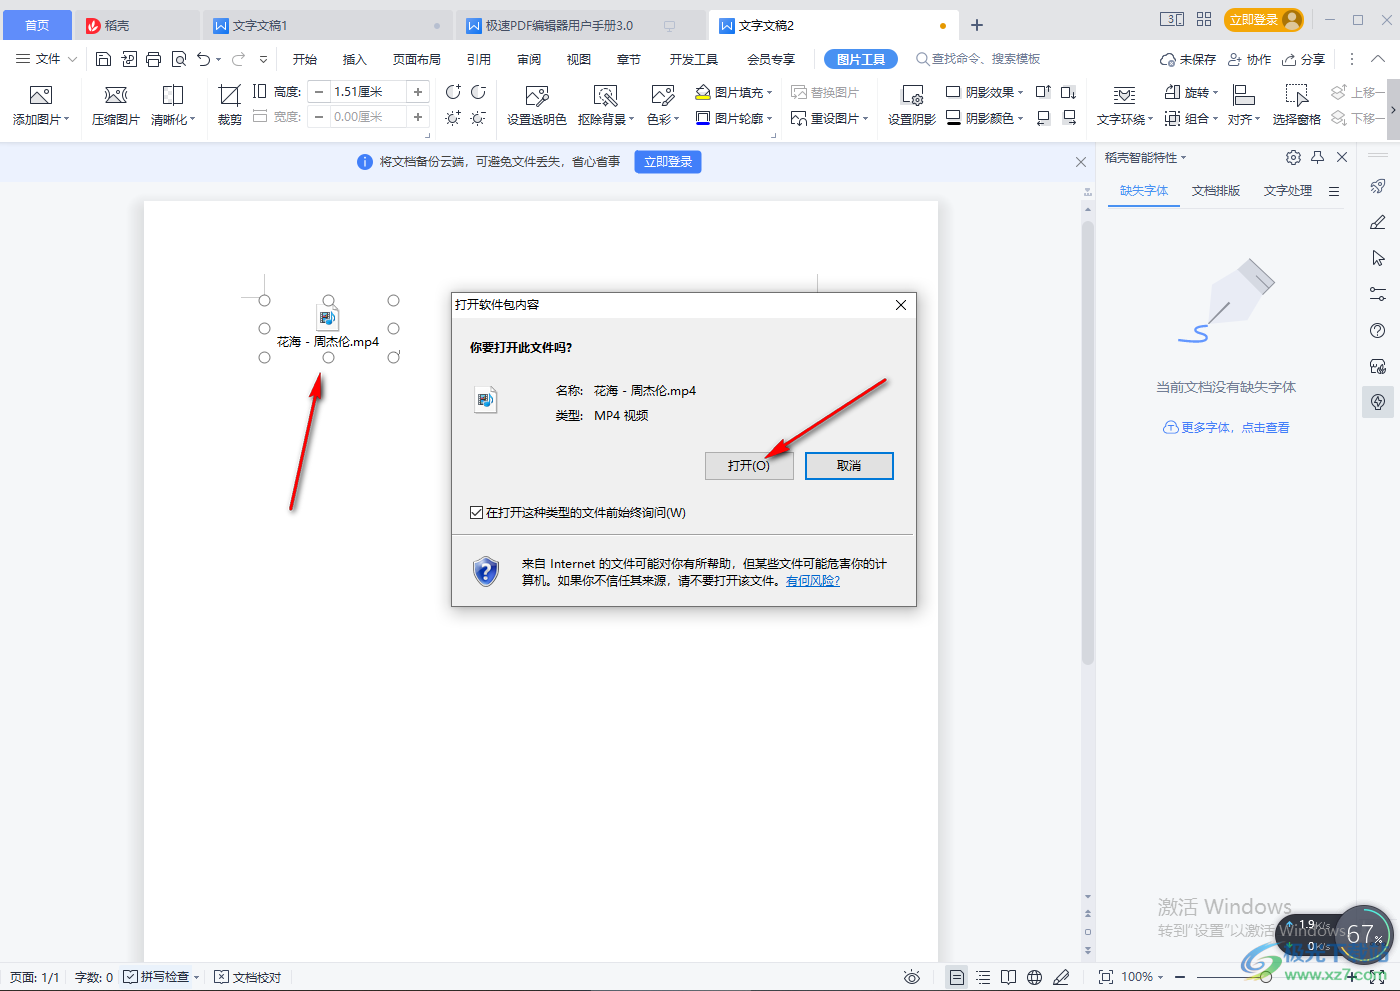Click the Undo arrow icon
The width and height of the screenshot is (1400, 991).
pyautogui.click(x=204, y=59)
